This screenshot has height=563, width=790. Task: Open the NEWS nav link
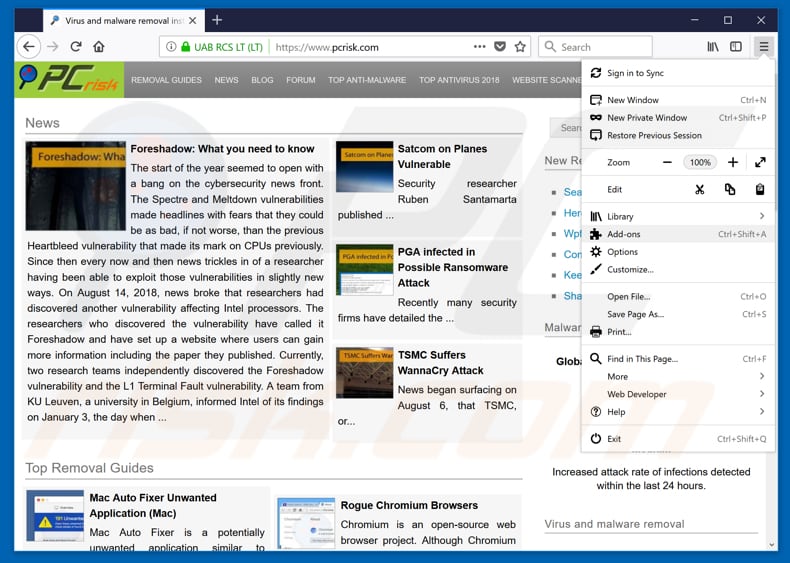pyautogui.click(x=226, y=80)
